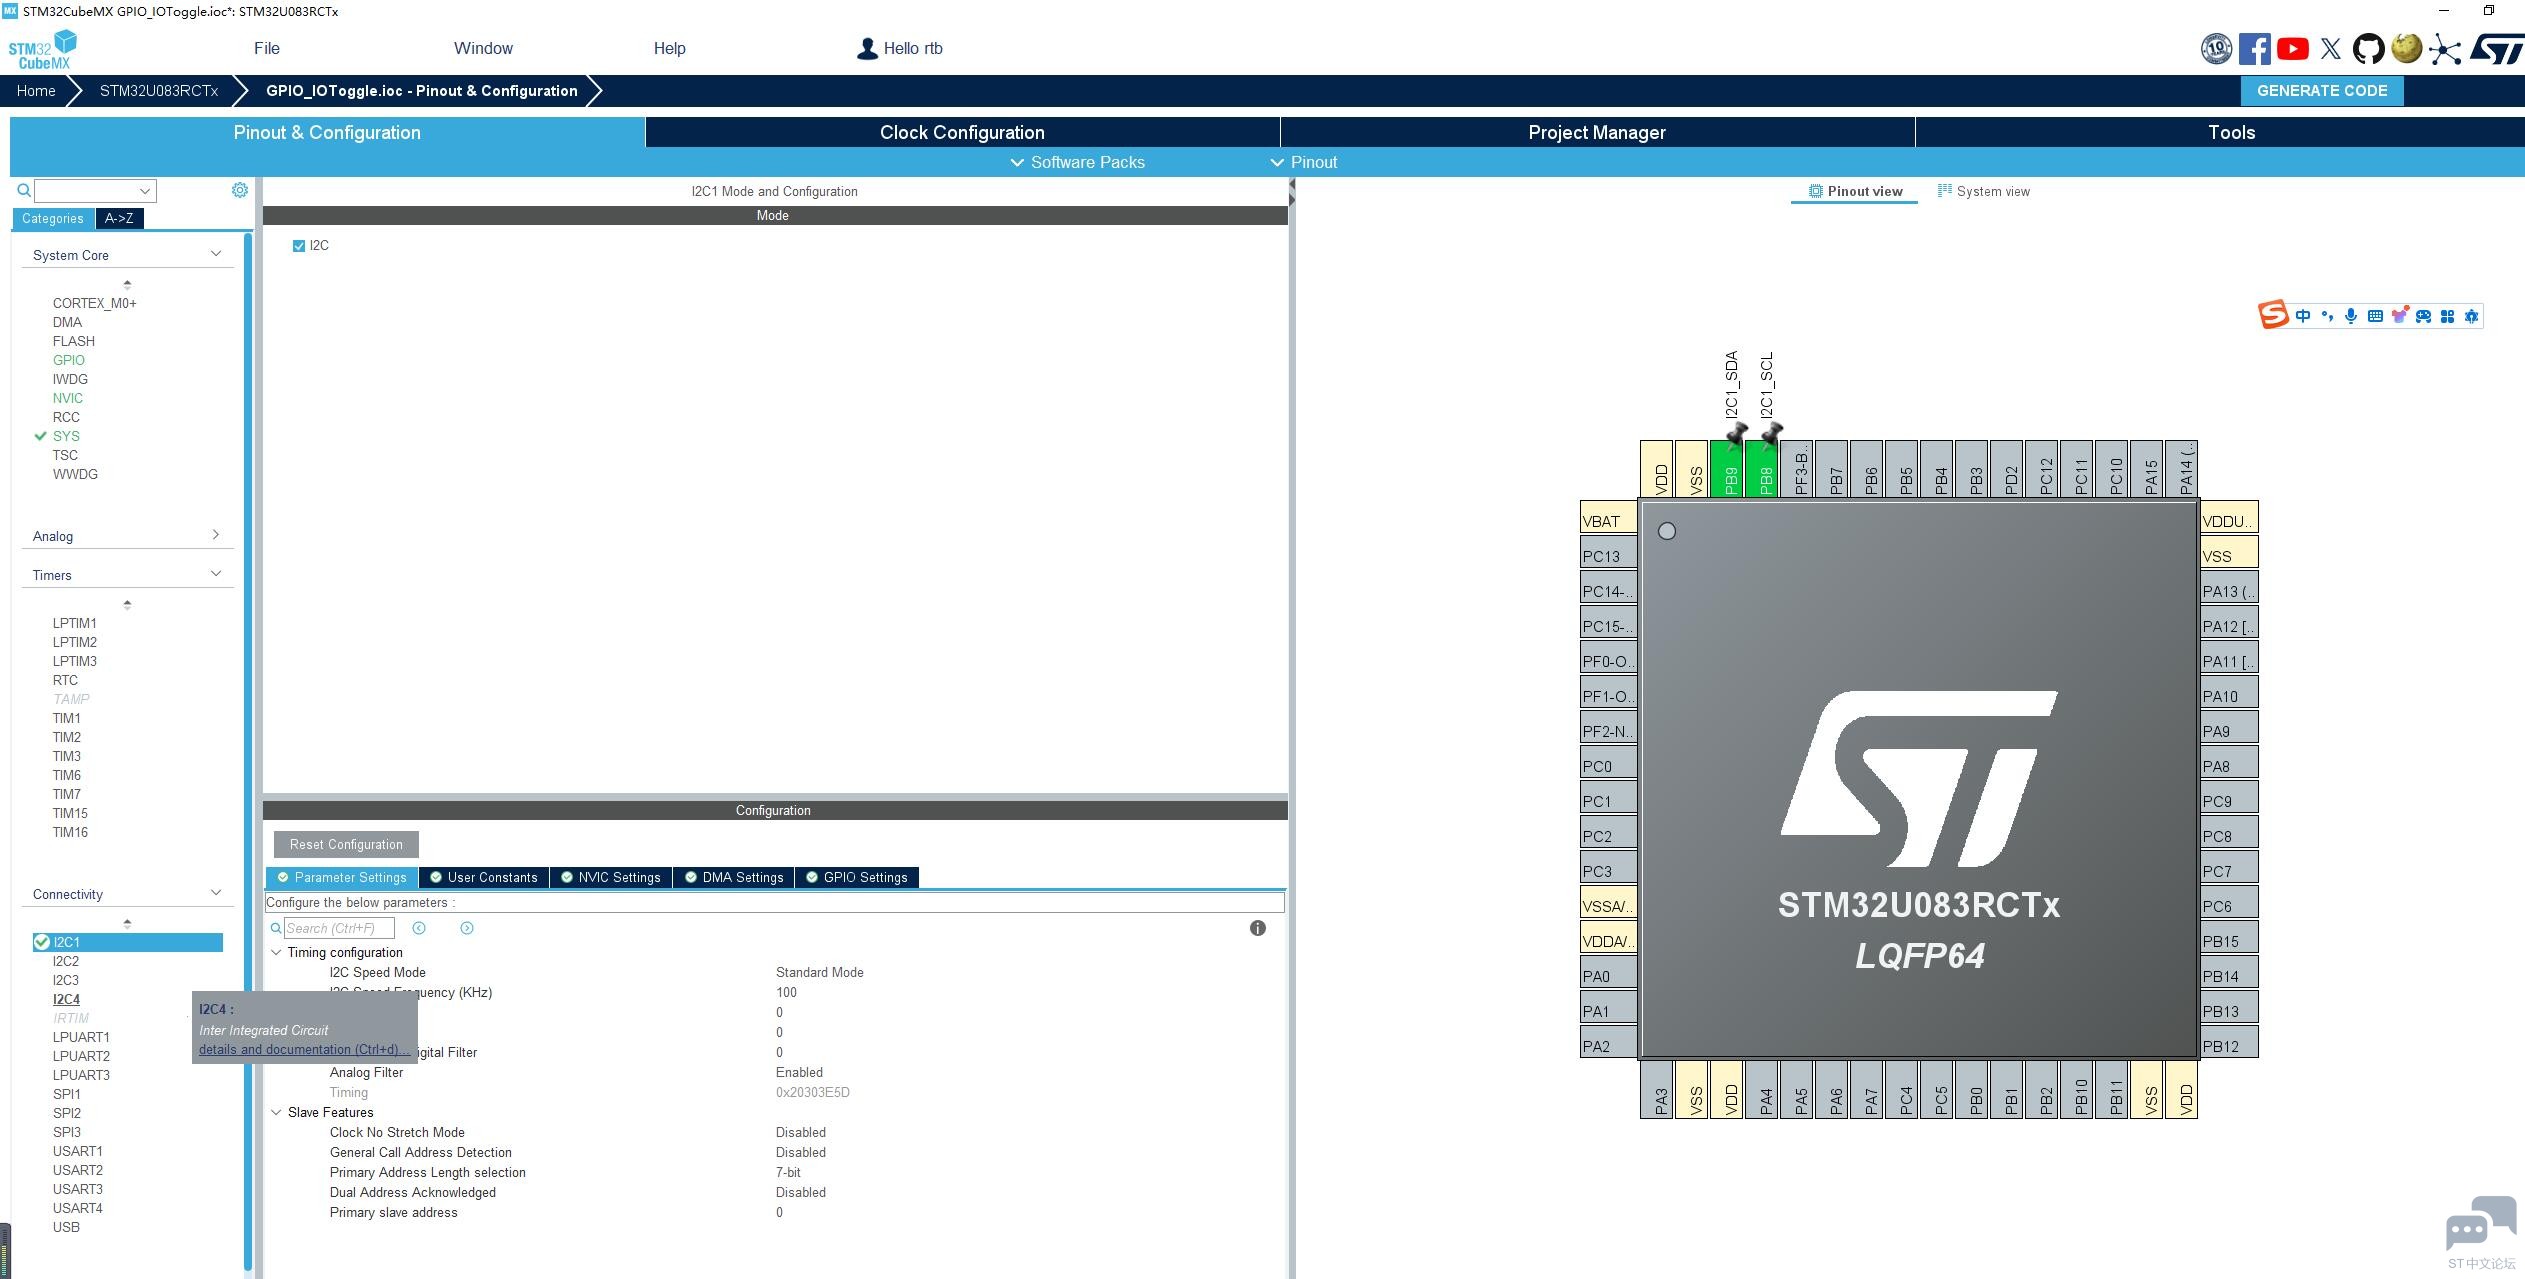Go to previous parameter search result
The image size is (2525, 1279).
click(x=419, y=928)
